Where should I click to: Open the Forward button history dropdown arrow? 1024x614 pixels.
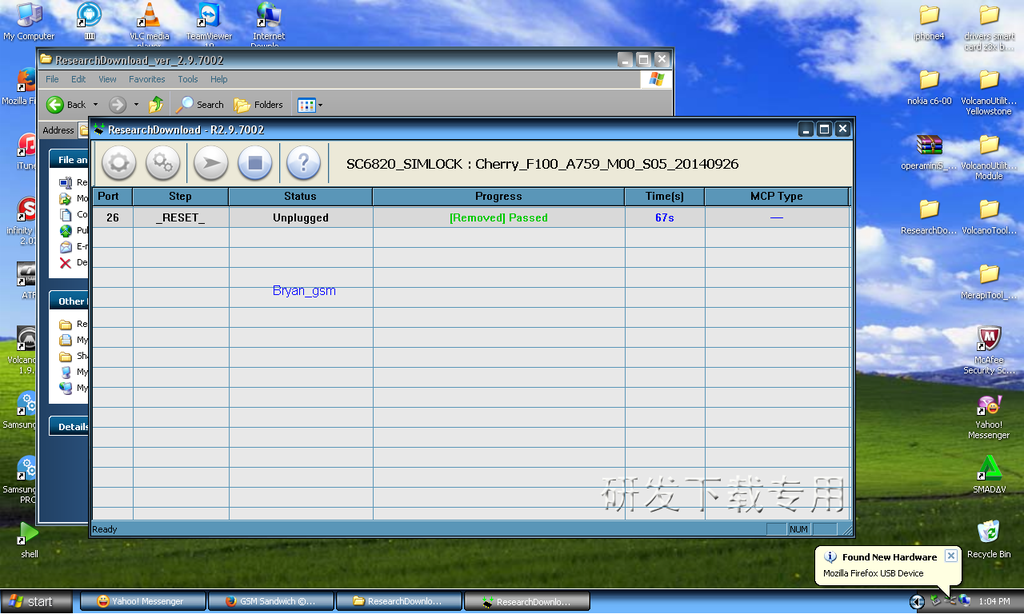136,104
